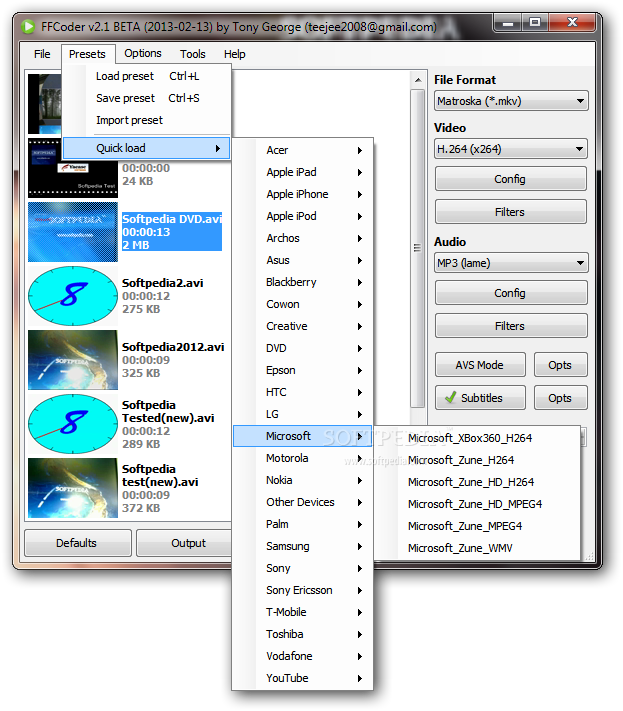Toggle the Subtitles checkmark button
The width and height of the screenshot is (623, 711).
[x=480, y=398]
